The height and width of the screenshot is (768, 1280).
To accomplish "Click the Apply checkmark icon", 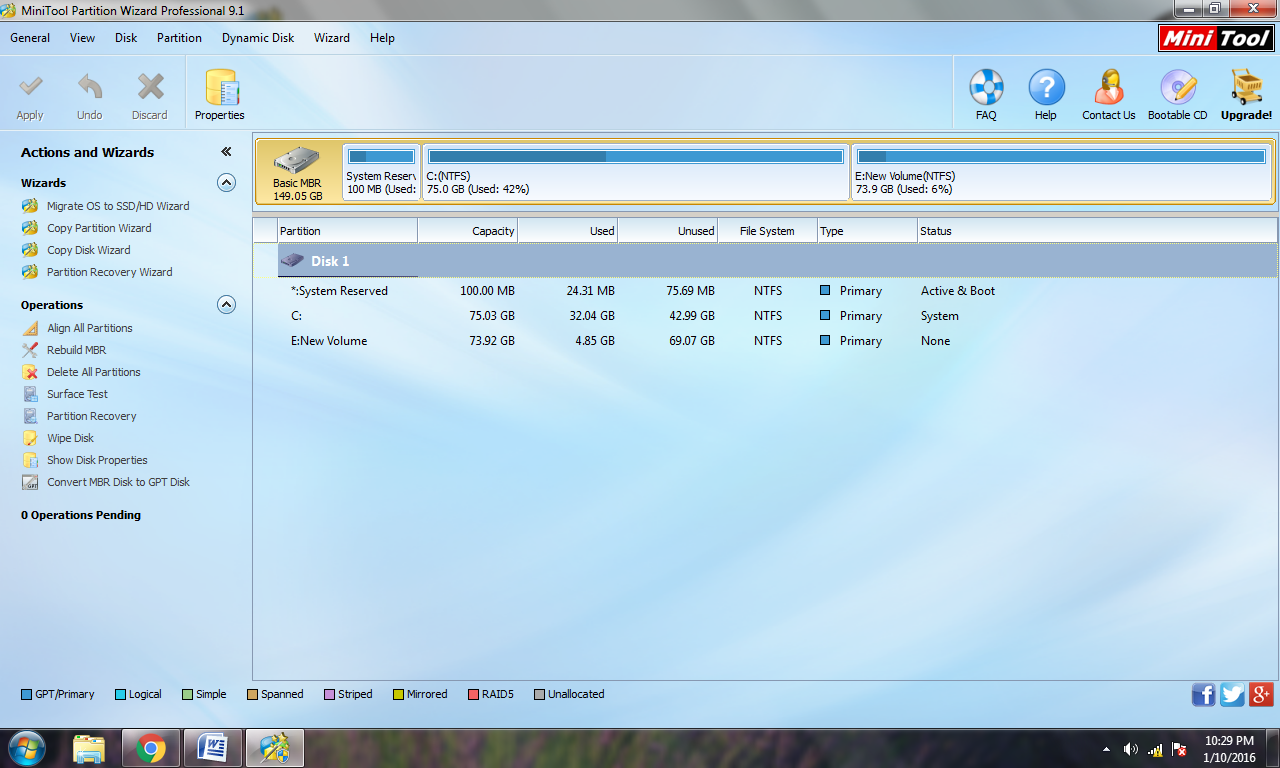I will [31, 88].
